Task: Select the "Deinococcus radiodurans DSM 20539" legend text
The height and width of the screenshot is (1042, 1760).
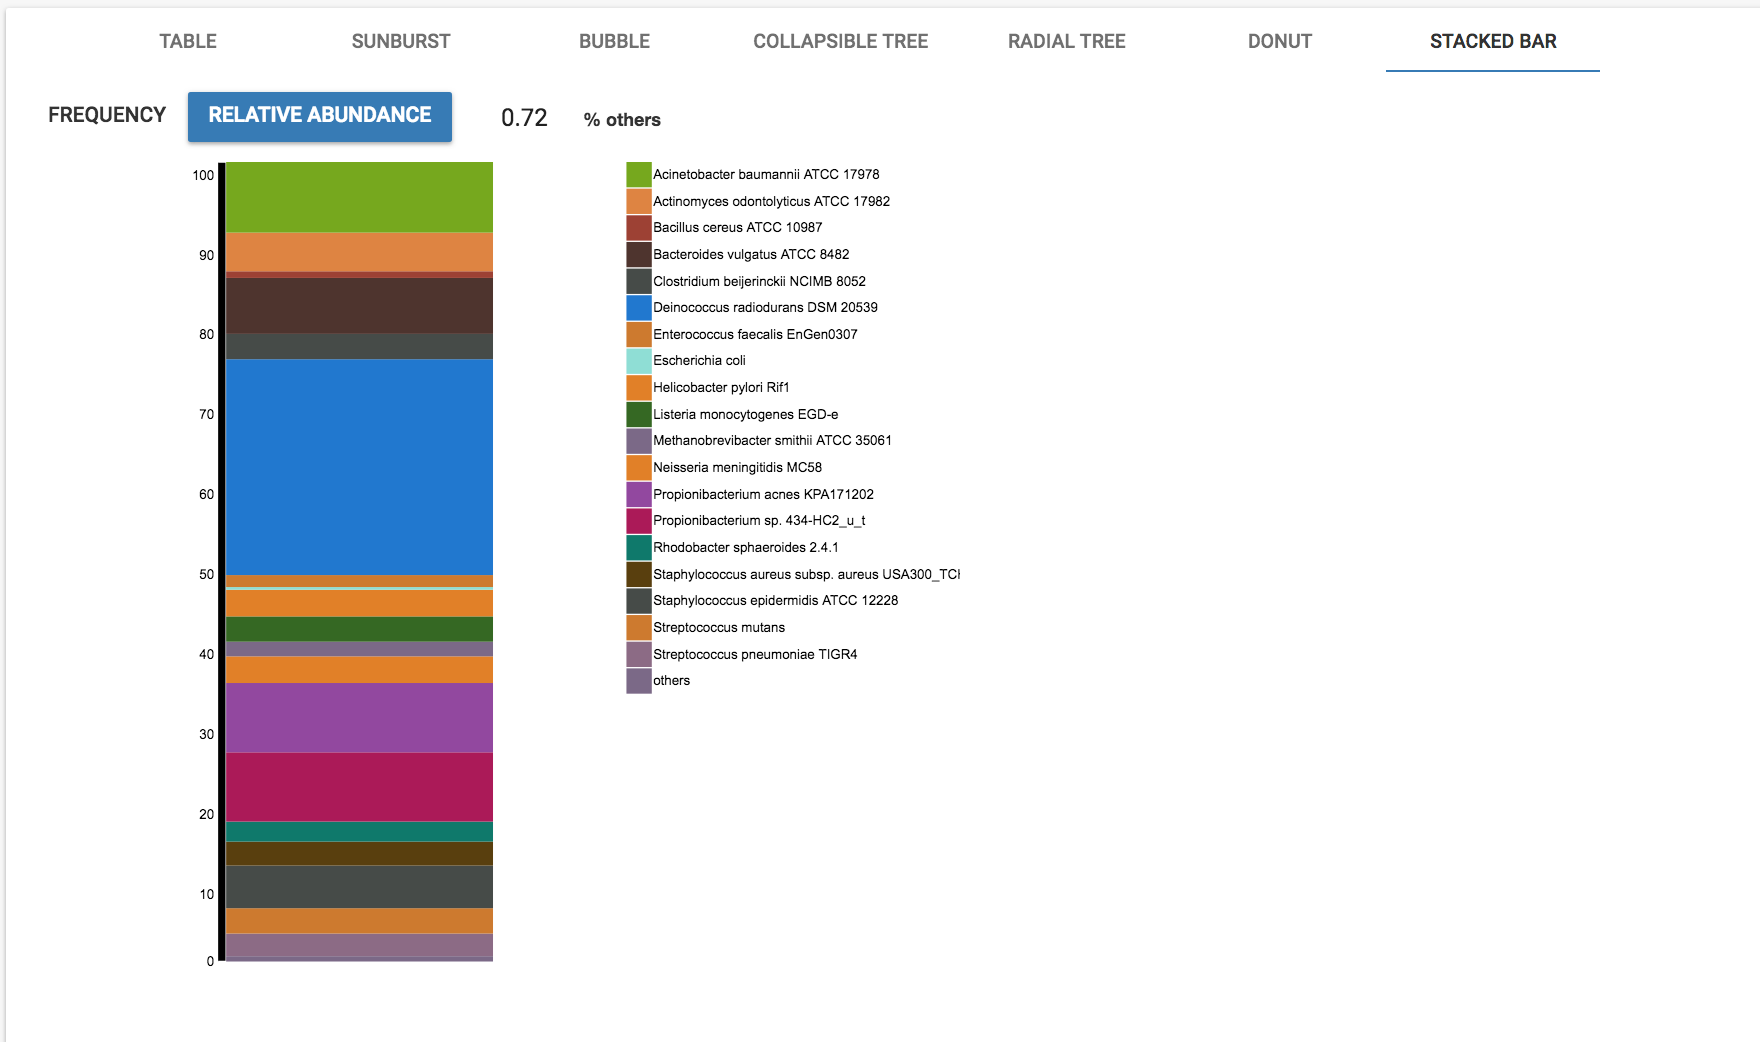Action: pos(765,307)
